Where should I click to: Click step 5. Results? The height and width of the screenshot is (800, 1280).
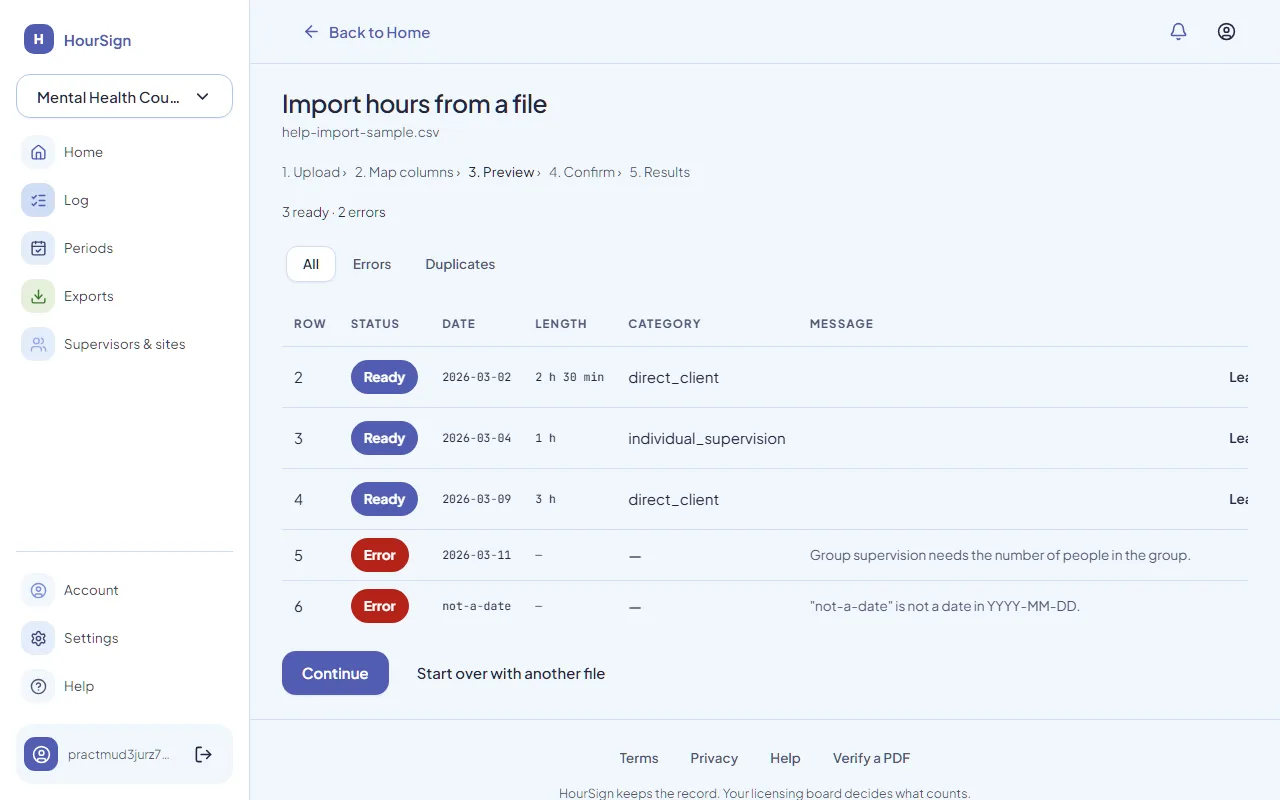tap(660, 172)
